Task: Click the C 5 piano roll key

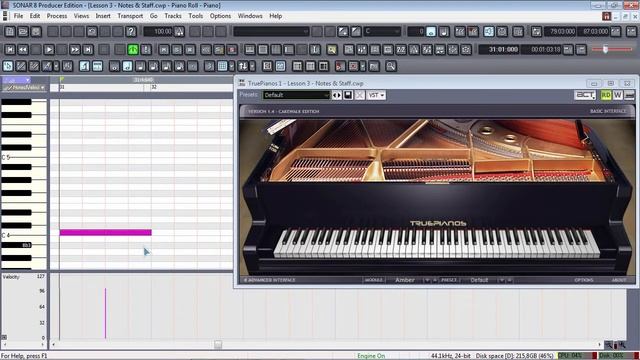Action: [23, 157]
